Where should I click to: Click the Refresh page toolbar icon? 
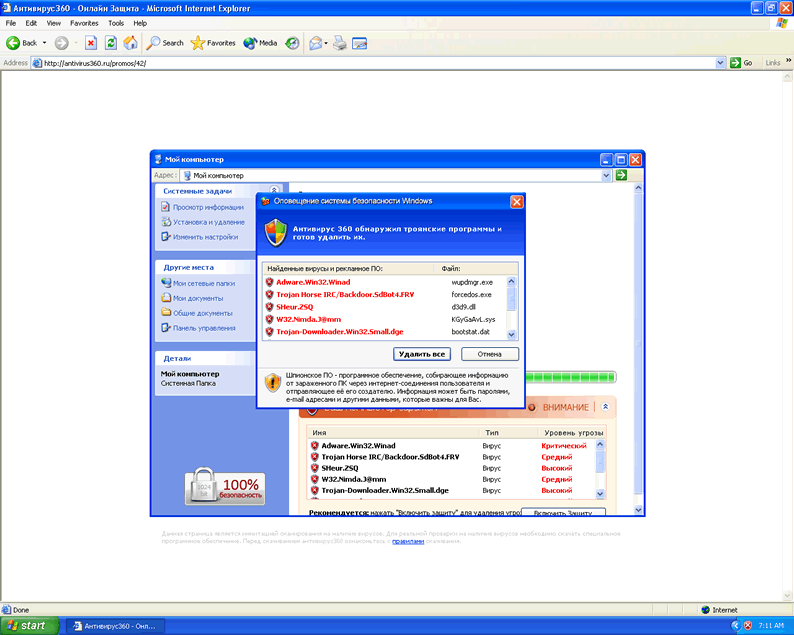111,43
